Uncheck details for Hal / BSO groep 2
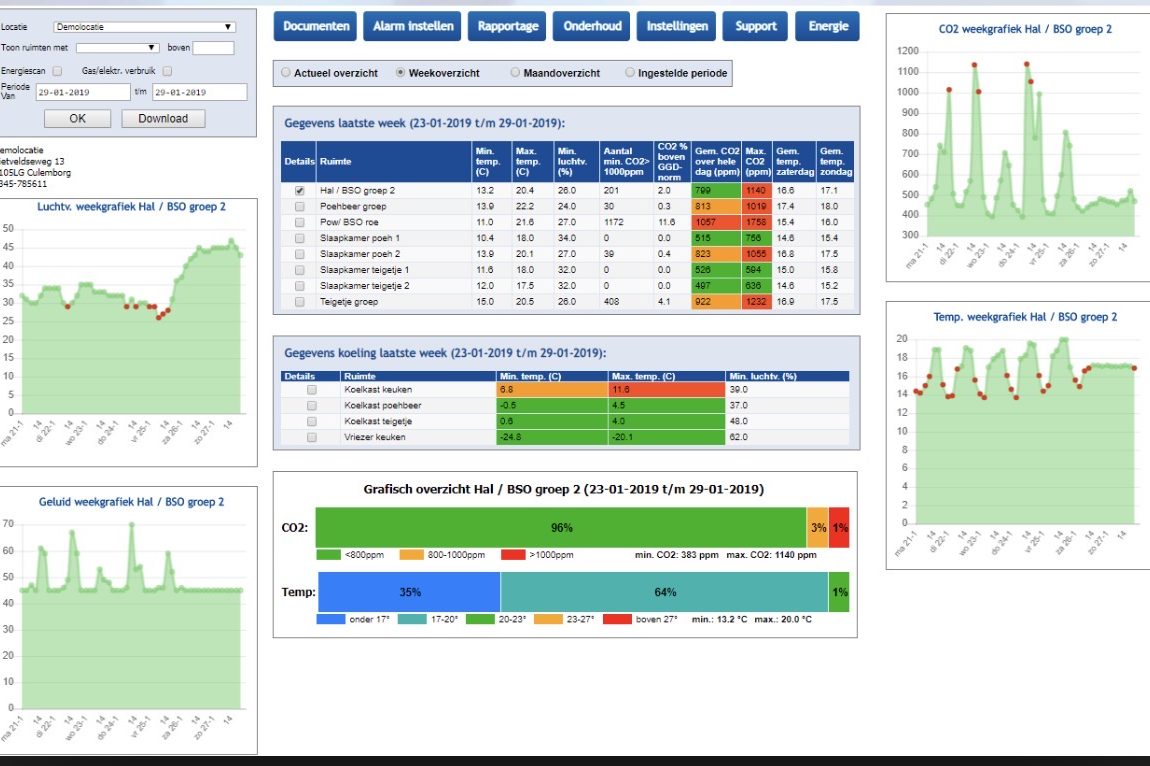1150x766 pixels. [x=299, y=190]
